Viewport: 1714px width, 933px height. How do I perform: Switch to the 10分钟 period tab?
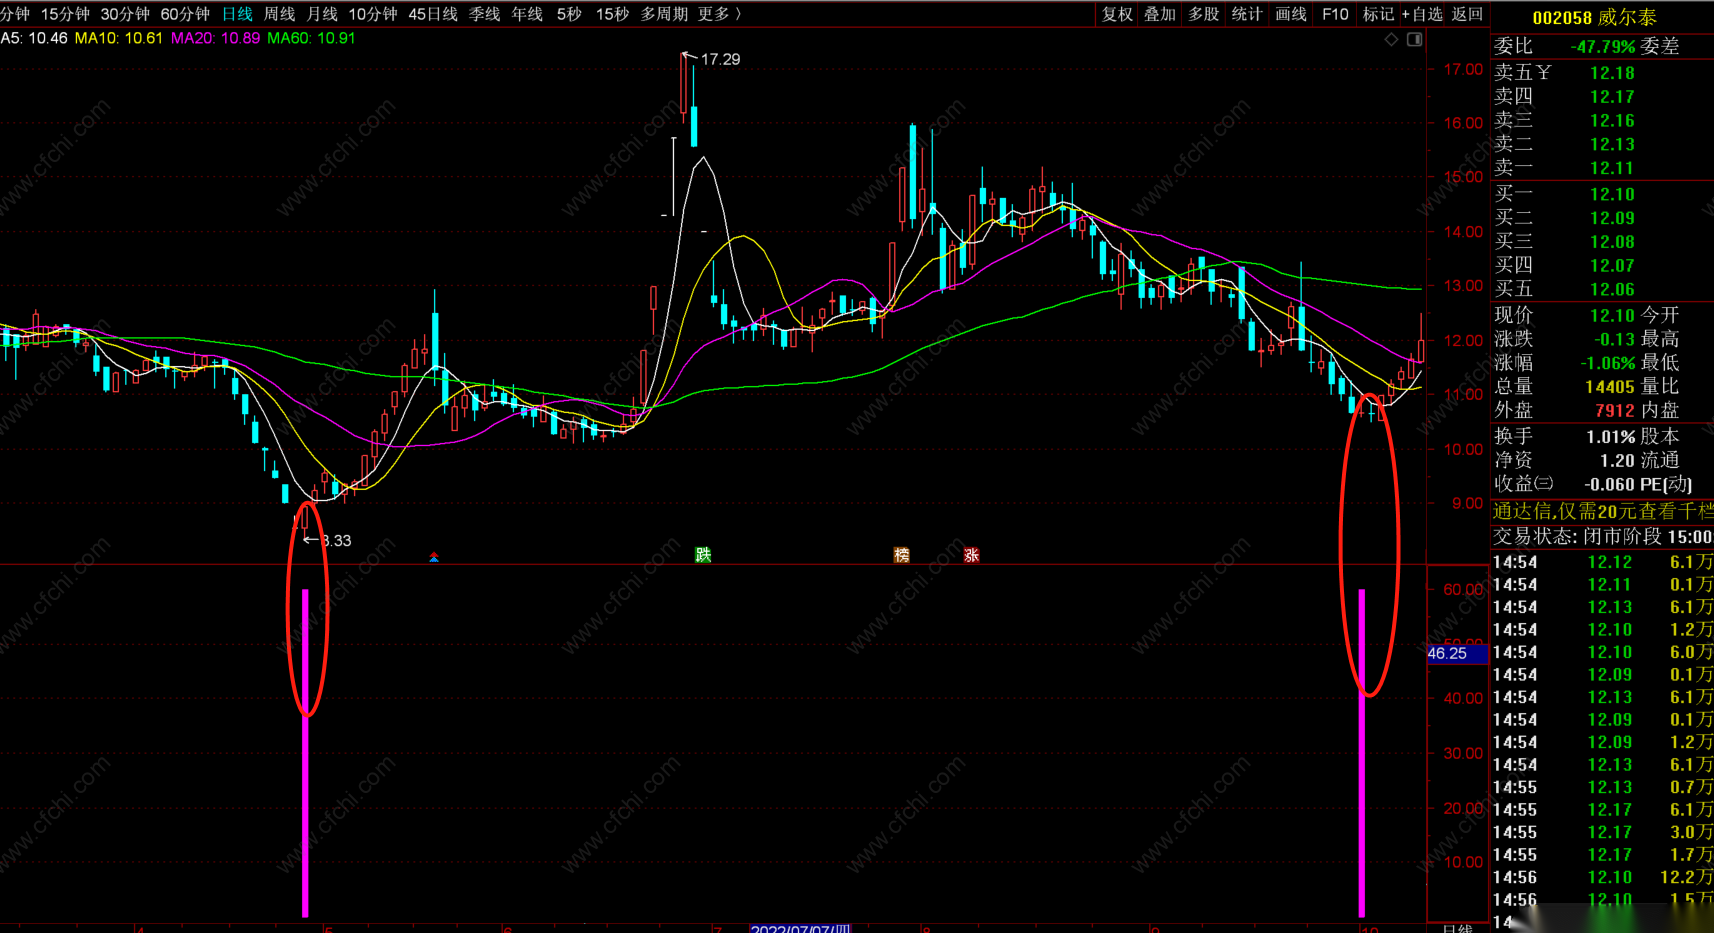pyautogui.click(x=373, y=14)
